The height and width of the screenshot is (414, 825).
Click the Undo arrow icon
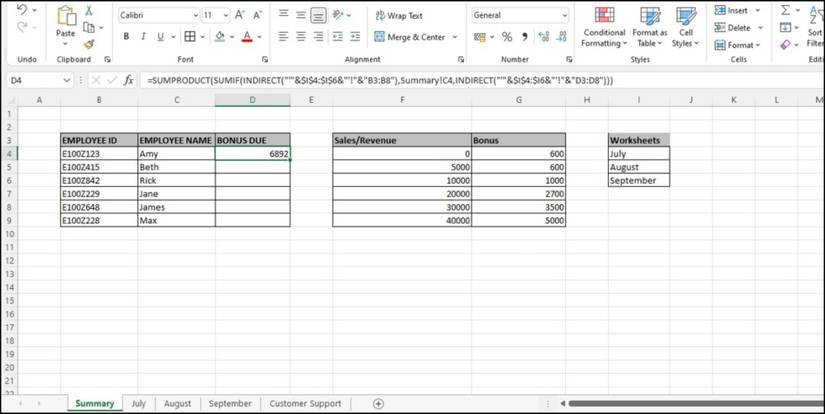coord(22,10)
